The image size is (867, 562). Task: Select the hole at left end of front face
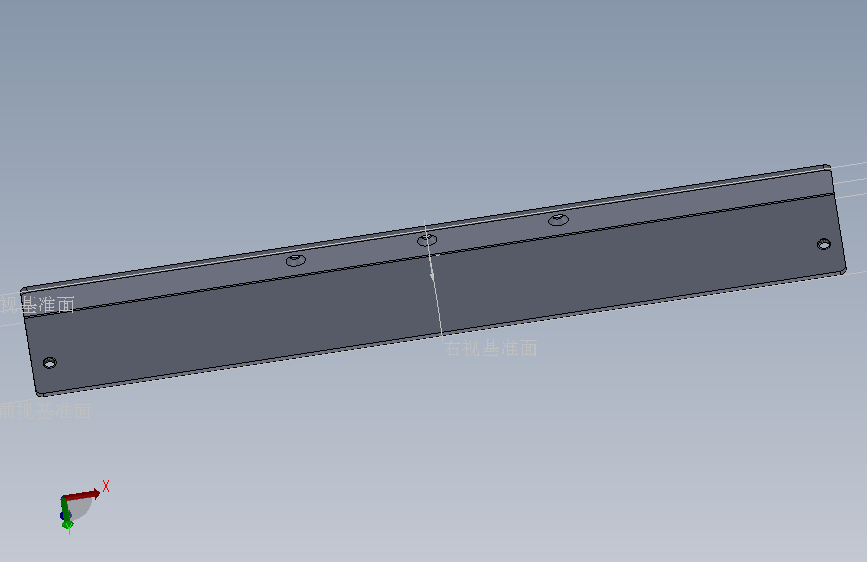coord(49,363)
